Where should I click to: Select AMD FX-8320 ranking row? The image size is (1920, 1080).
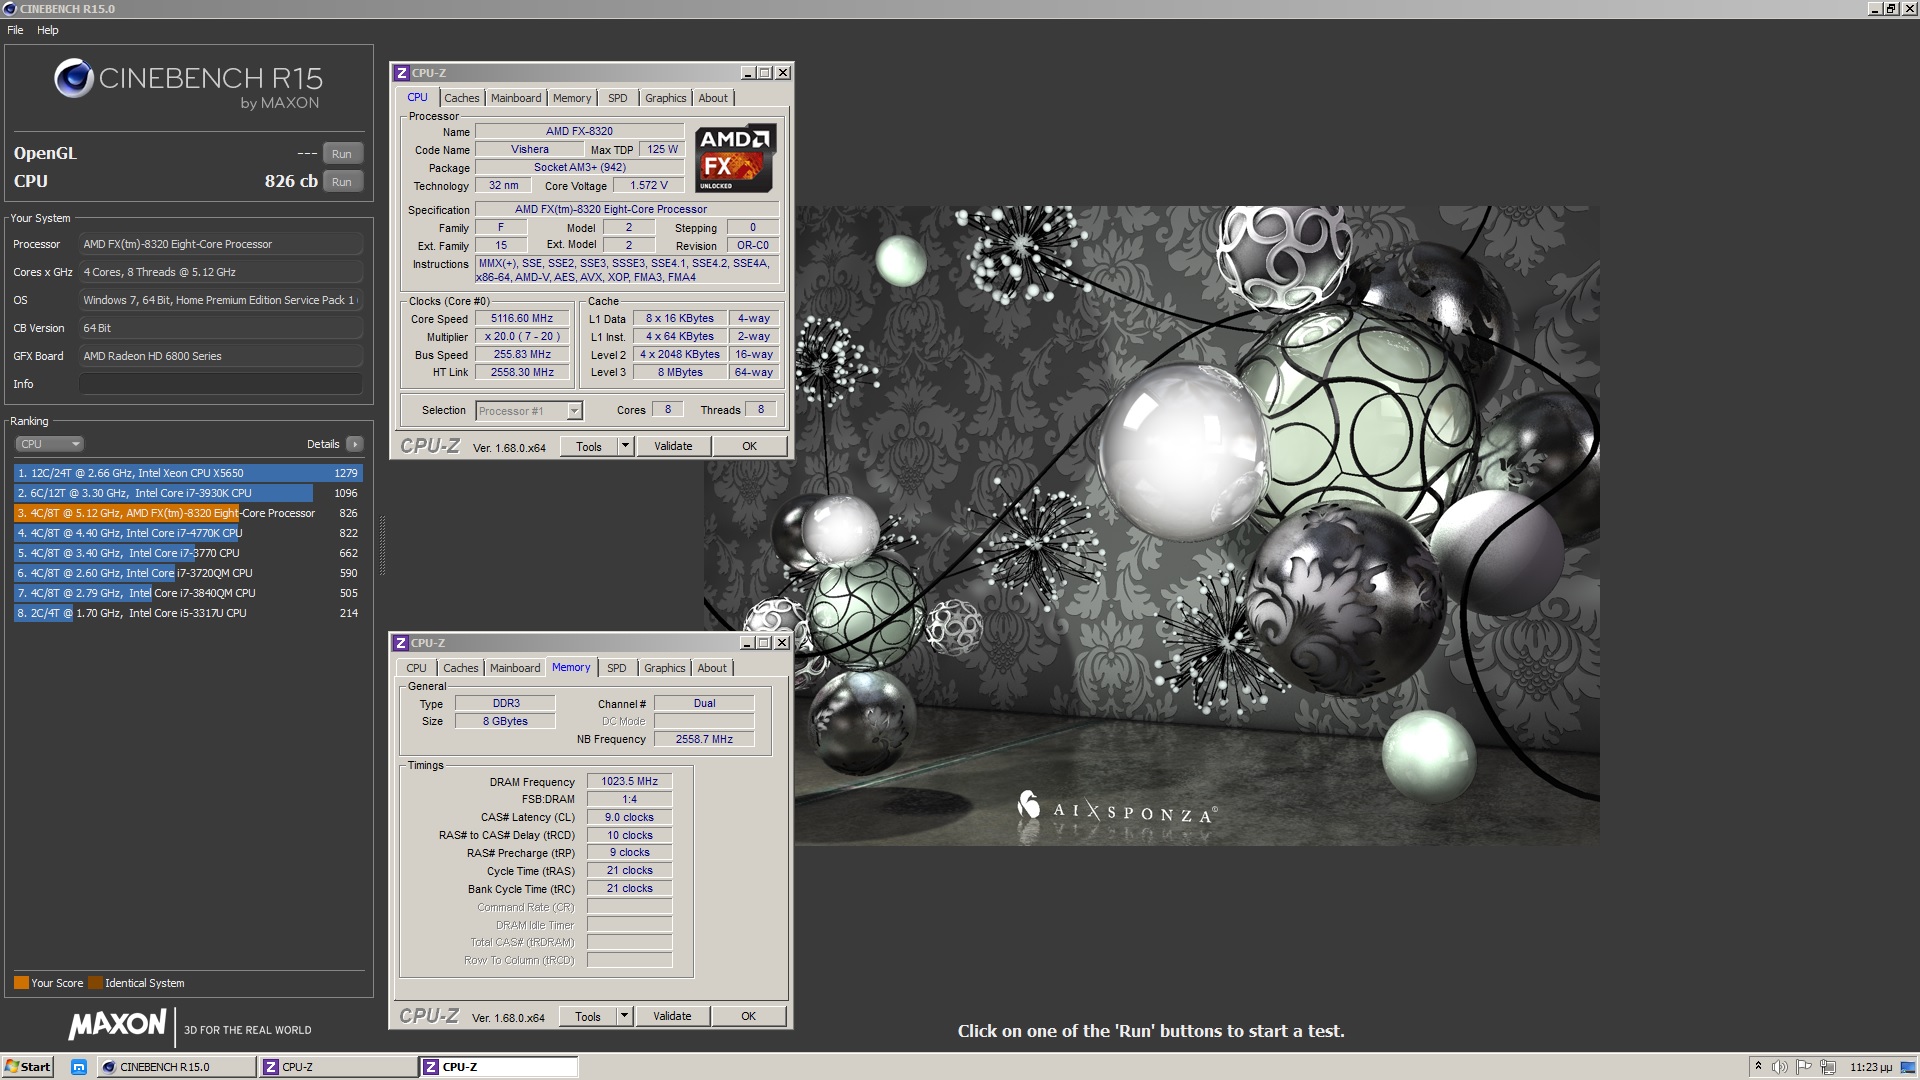click(x=188, y=513)
